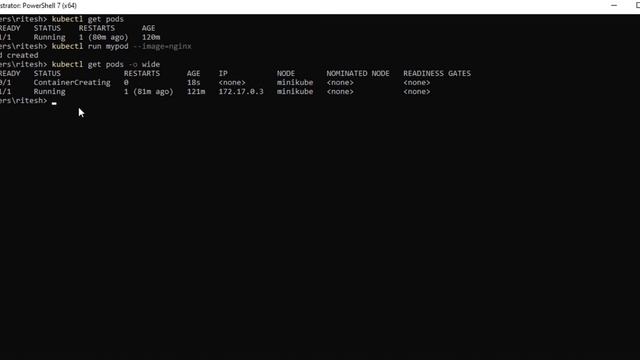This screenshot has width=640, height=360.
Task: Minimize the PowerShell 7 window
Action: click(x=614, y=5)
